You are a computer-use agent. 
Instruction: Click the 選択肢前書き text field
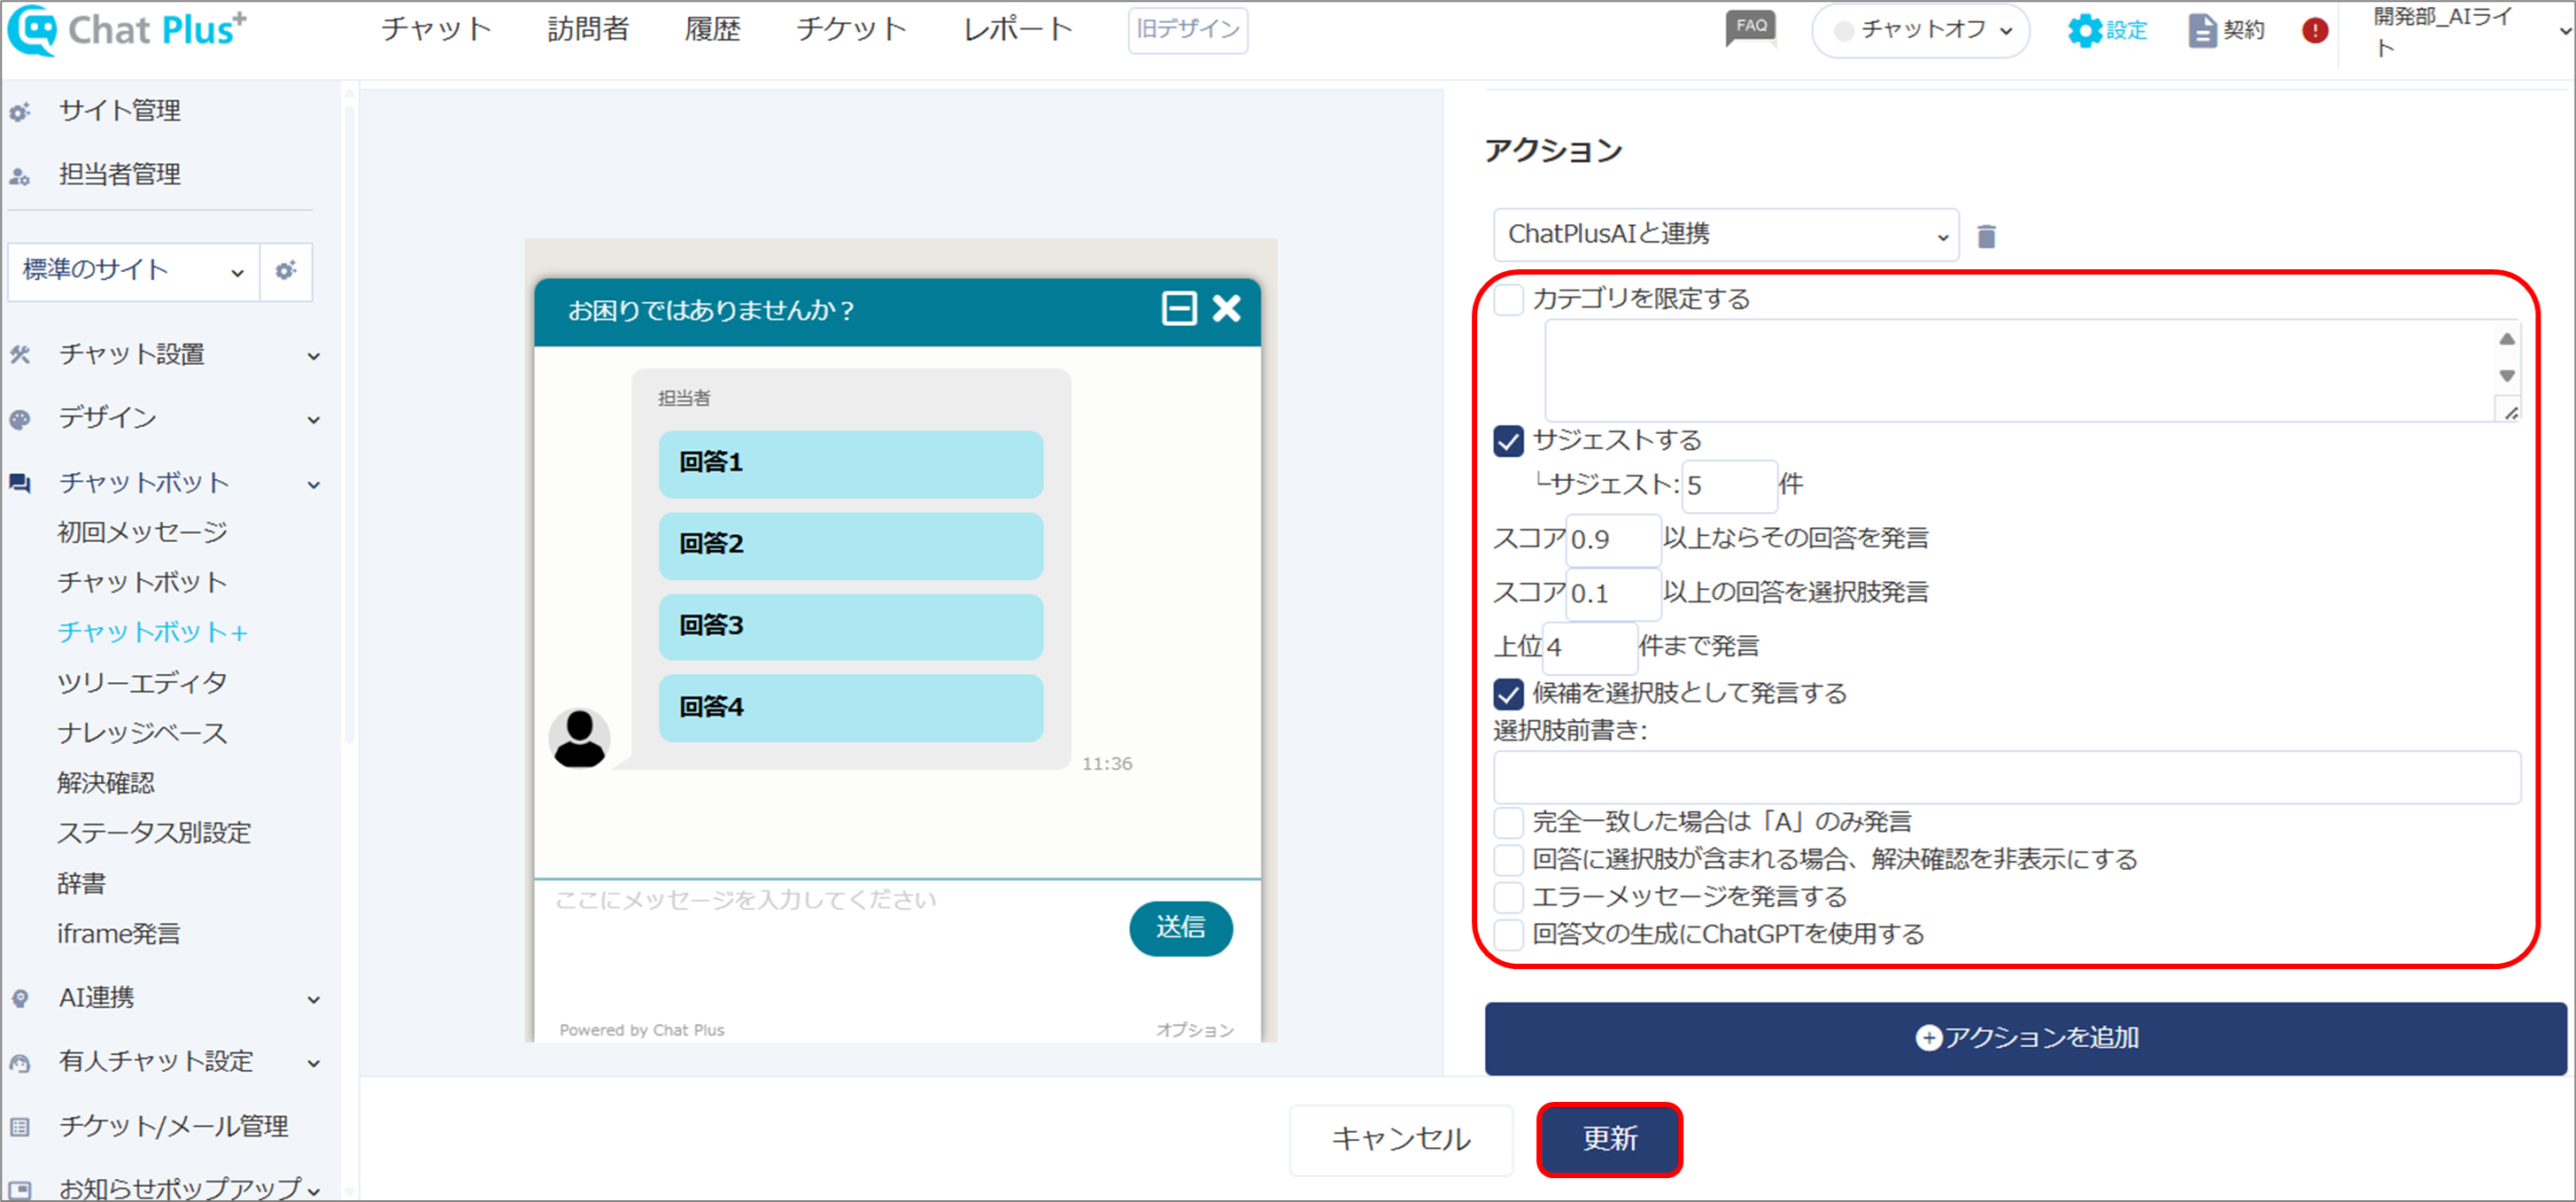click(2006, 777)
